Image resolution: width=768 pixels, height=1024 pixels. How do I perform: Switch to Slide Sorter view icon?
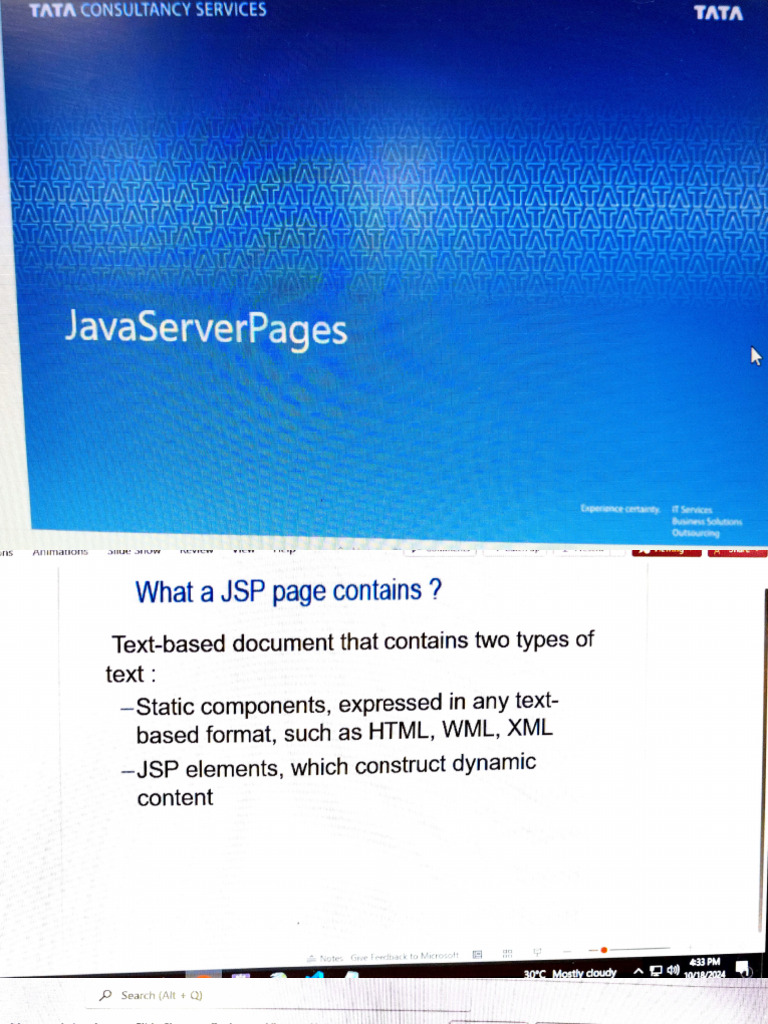click(x=507, y=954)
